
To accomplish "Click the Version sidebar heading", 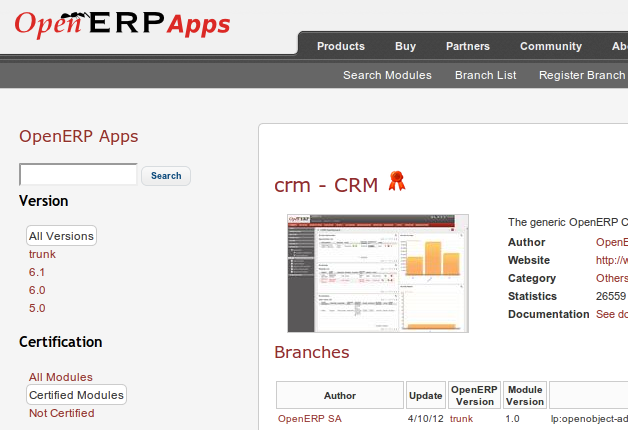I will [x=44, y=201].
